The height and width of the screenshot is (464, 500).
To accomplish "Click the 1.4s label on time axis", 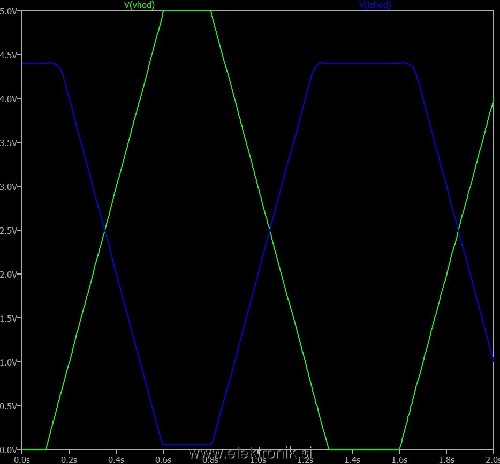I will point(352,460).
